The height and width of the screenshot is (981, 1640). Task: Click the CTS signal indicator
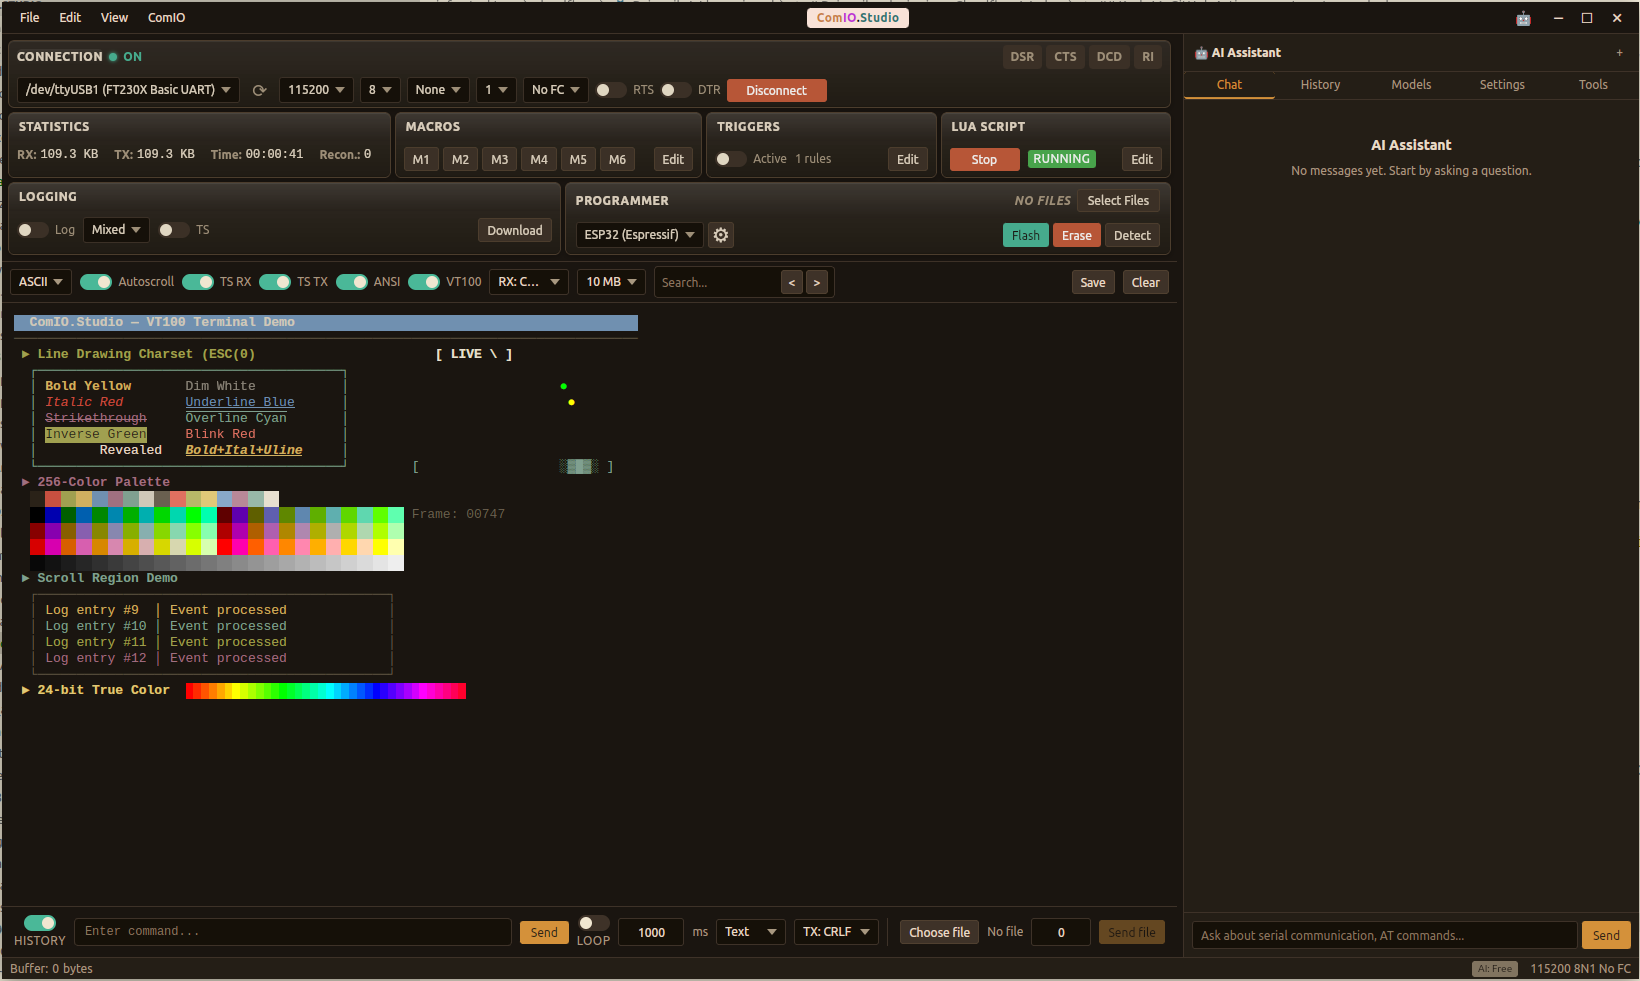(x=1065, y=57)
